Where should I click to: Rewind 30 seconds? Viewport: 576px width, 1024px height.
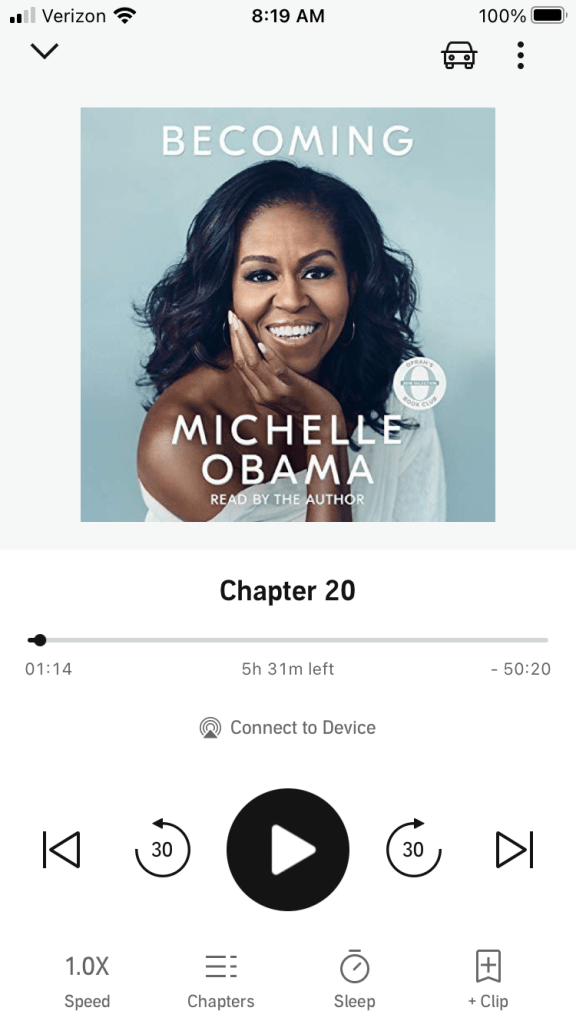click(x=162, y=848)
